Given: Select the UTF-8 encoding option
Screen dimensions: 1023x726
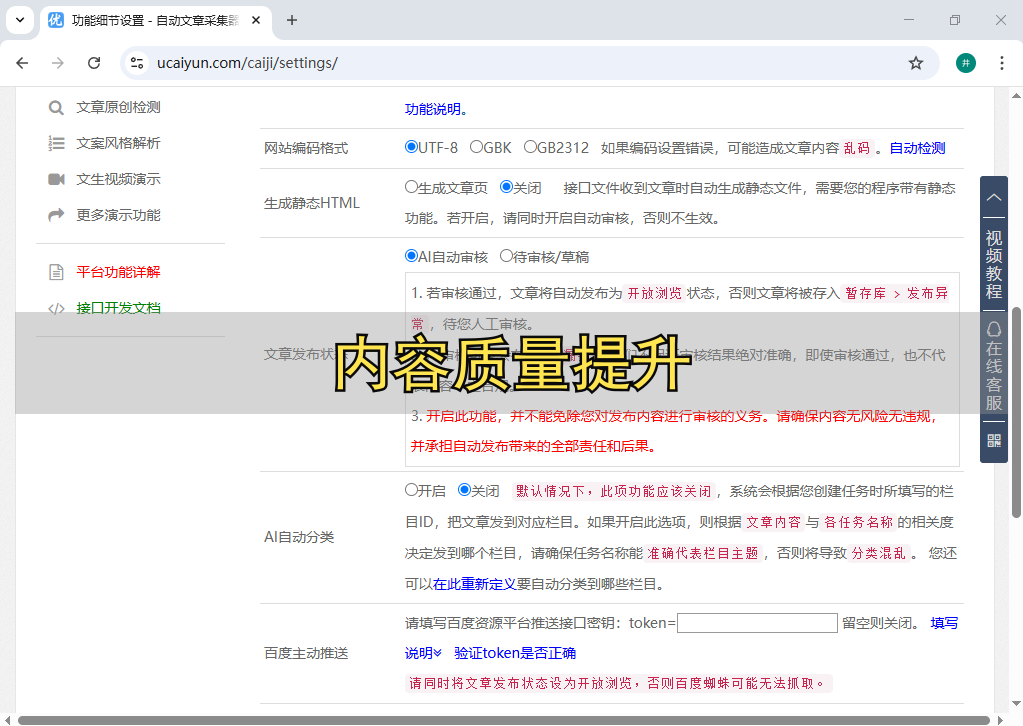Looking at the screenshot, I should 411,147.
